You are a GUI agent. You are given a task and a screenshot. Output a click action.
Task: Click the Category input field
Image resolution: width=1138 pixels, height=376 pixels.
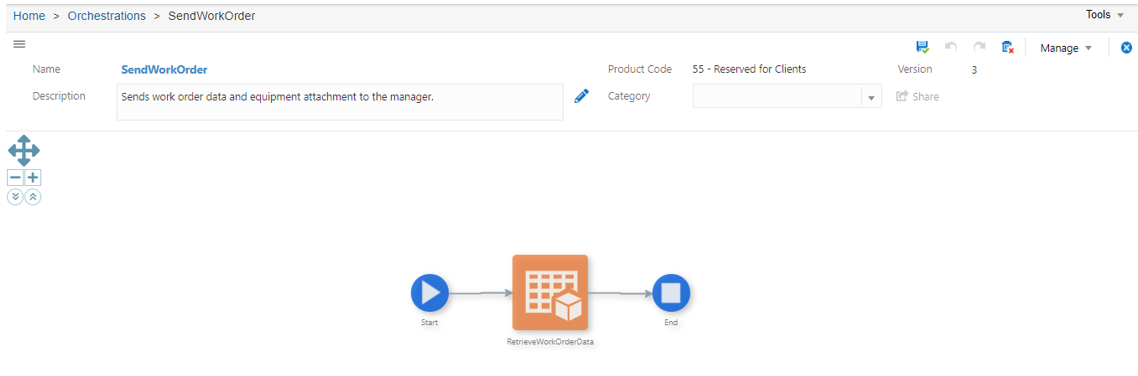[x=777, y=97]
